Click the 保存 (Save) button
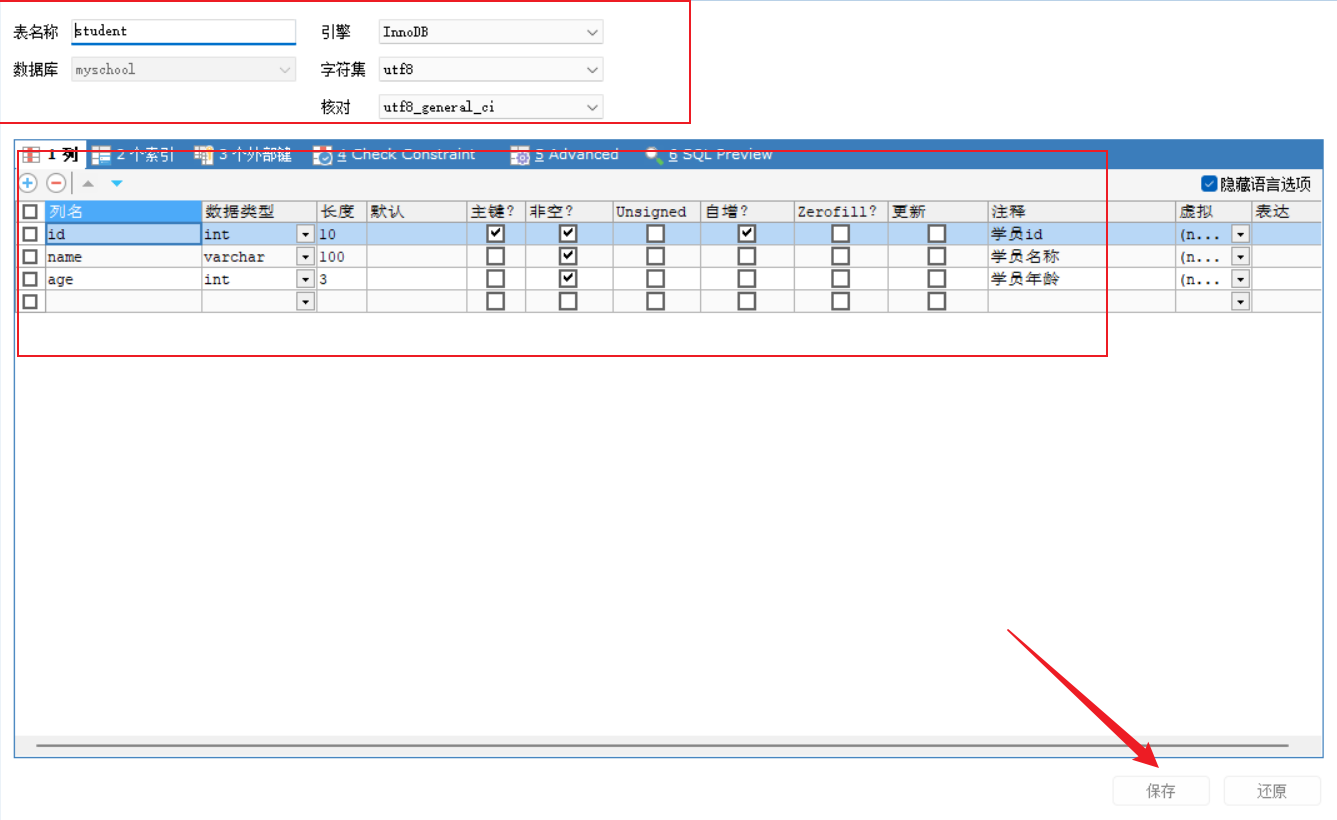 [x=1161, y=791]
